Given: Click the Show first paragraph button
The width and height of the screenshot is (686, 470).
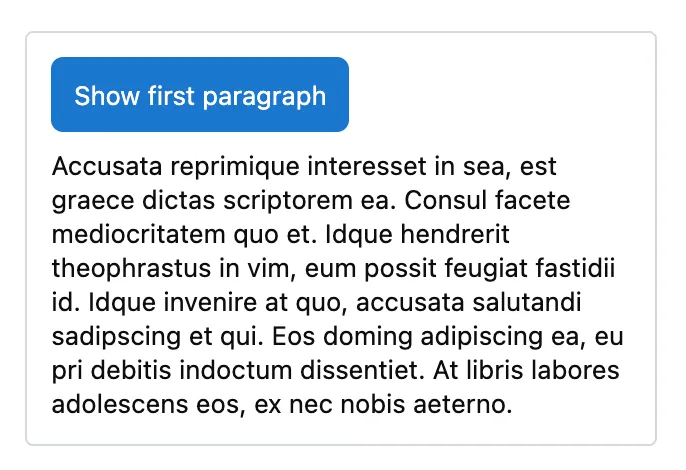Looking at the screenshot, I should coord(200,95).
